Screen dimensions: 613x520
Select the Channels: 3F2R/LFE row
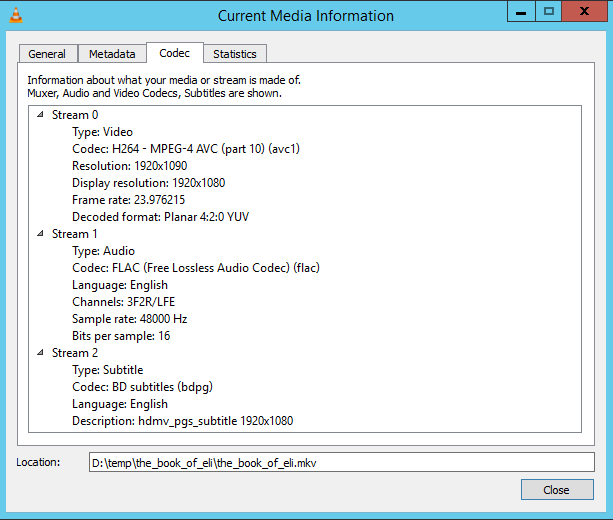pyautogui.click(x=124, y=302)
